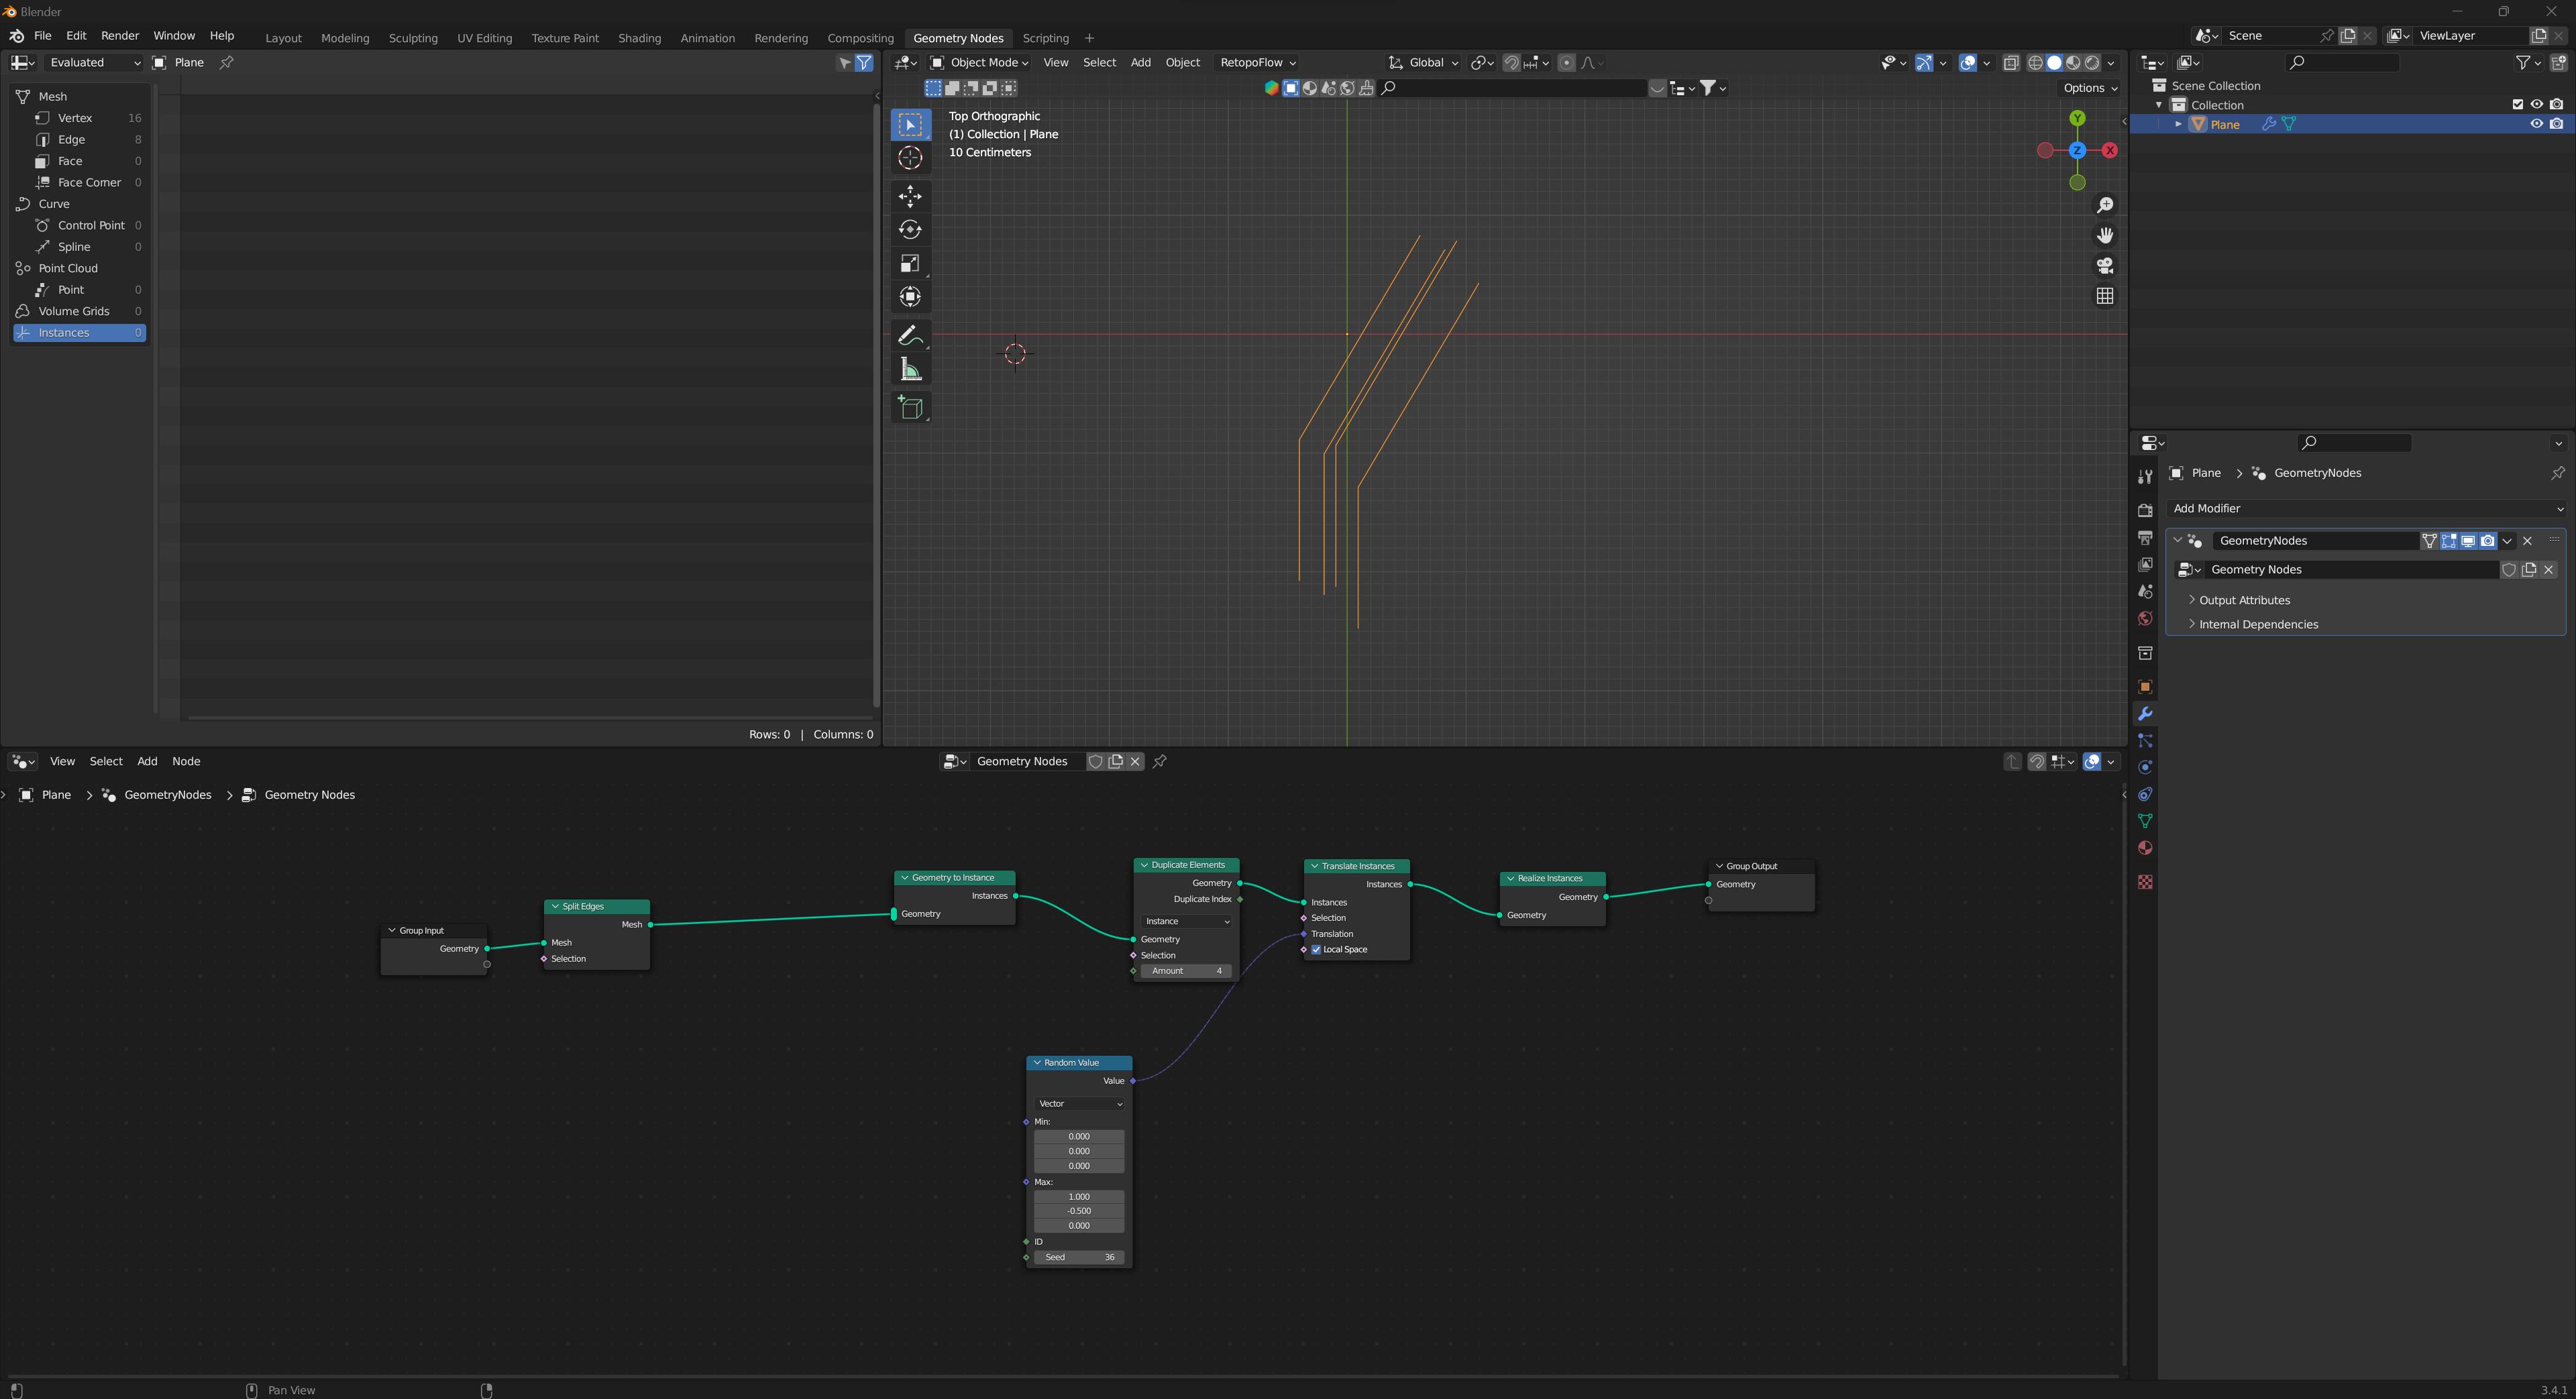Viewport: 2576px width, 1399px height.
Task: Open the Render menu
Action: 120,36
